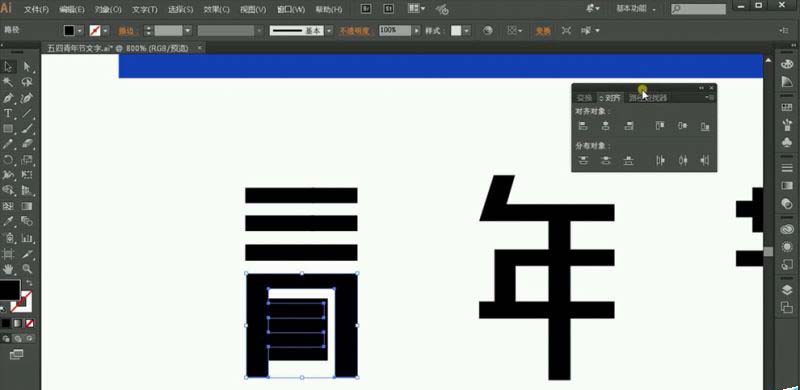Viewport: 800px width, 390px height.
Task: Open the 文件(F) menu
Action: (x=37, y=9)
